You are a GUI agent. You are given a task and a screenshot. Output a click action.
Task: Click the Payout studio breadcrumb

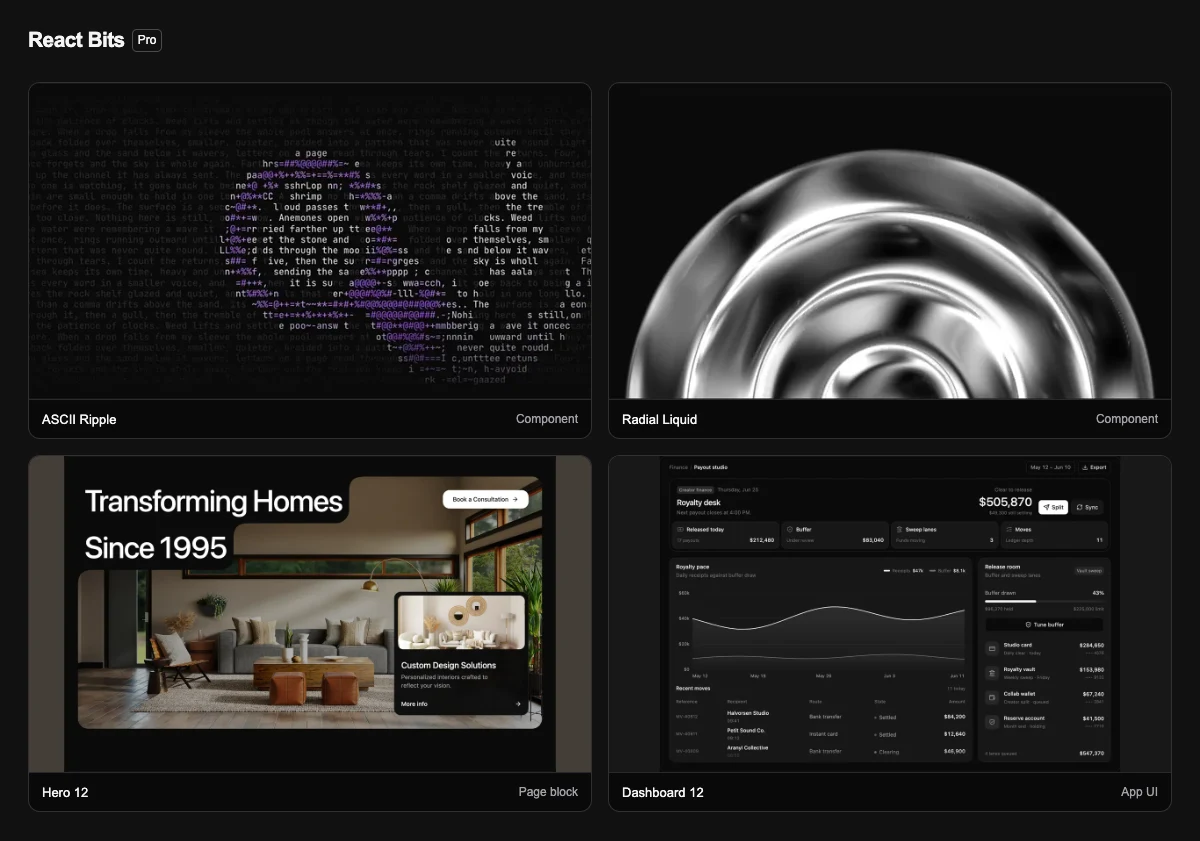click(711, 467)
